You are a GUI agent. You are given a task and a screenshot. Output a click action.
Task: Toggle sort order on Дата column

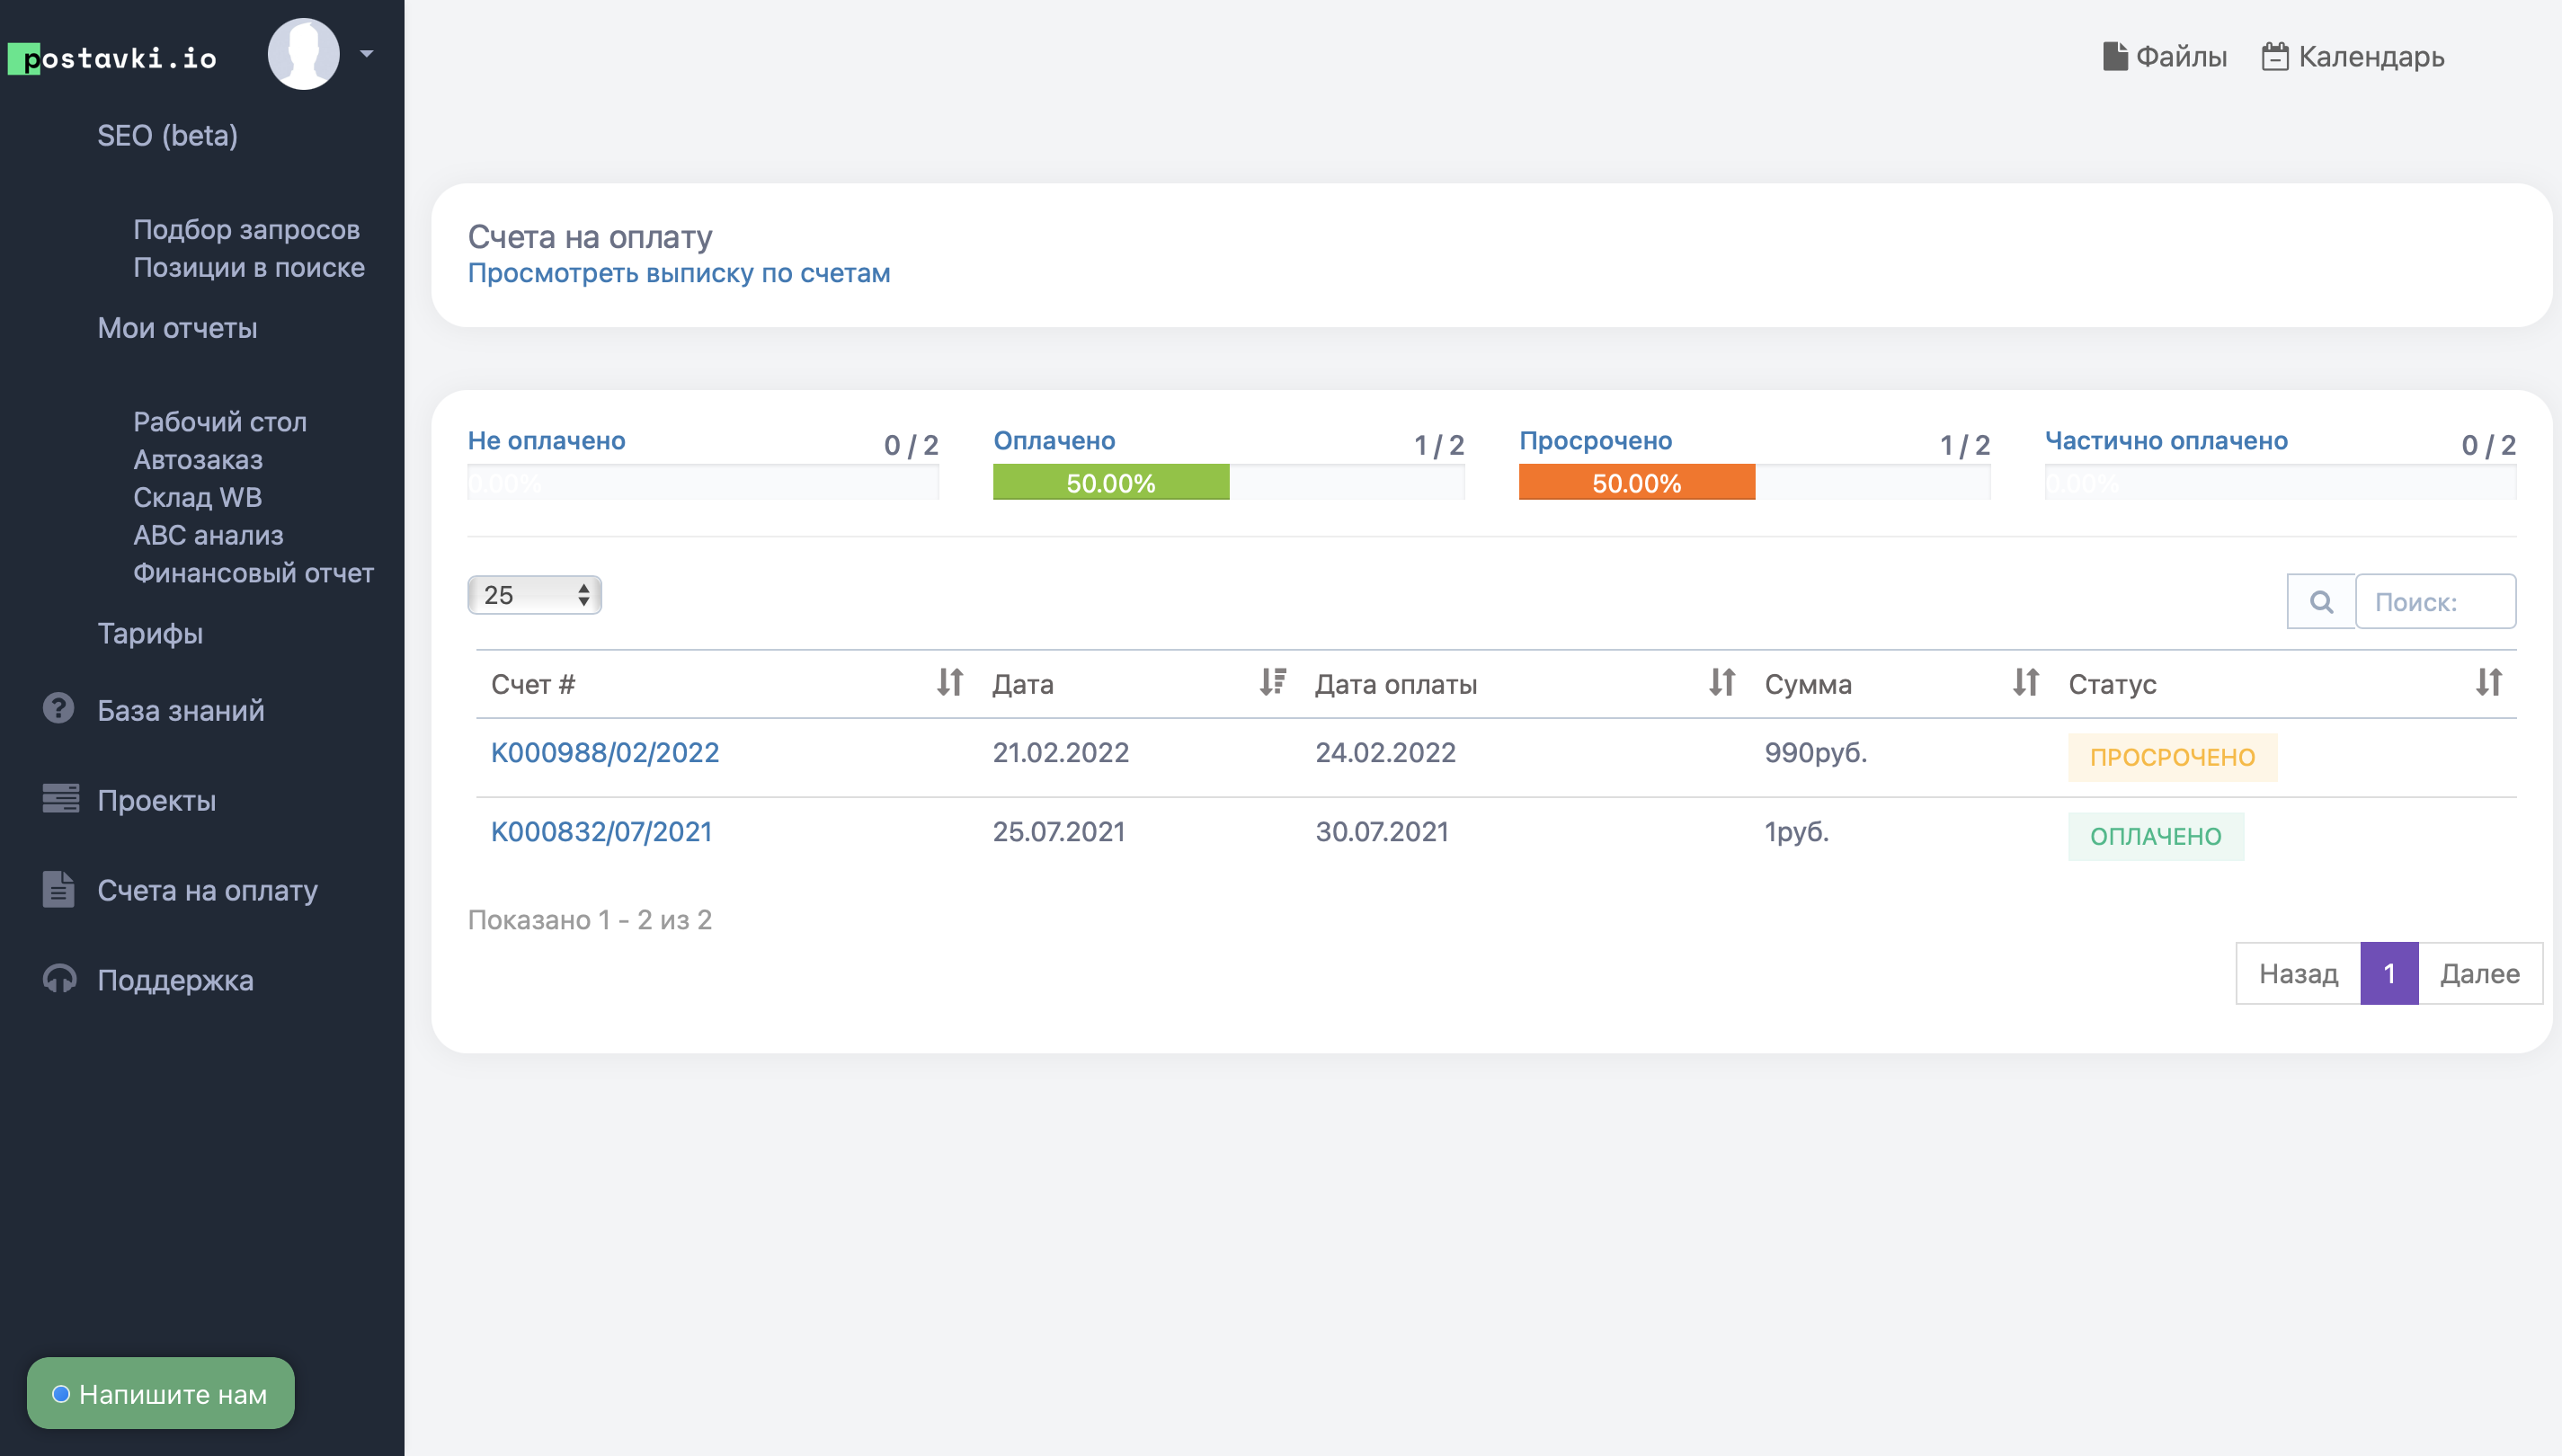point(1272,683)
